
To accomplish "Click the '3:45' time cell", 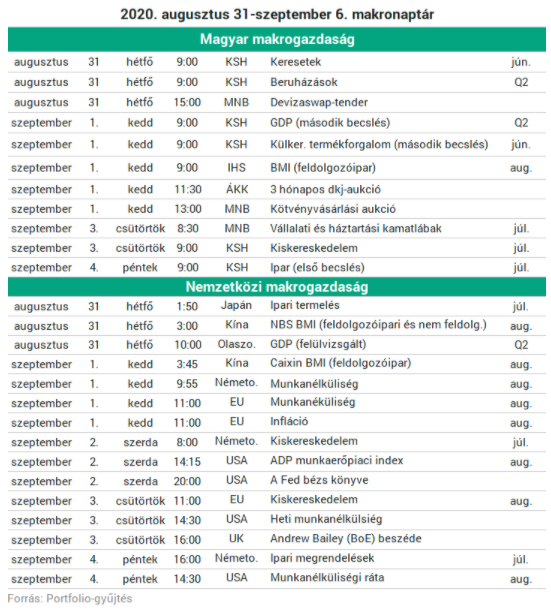I will (187, 364).
